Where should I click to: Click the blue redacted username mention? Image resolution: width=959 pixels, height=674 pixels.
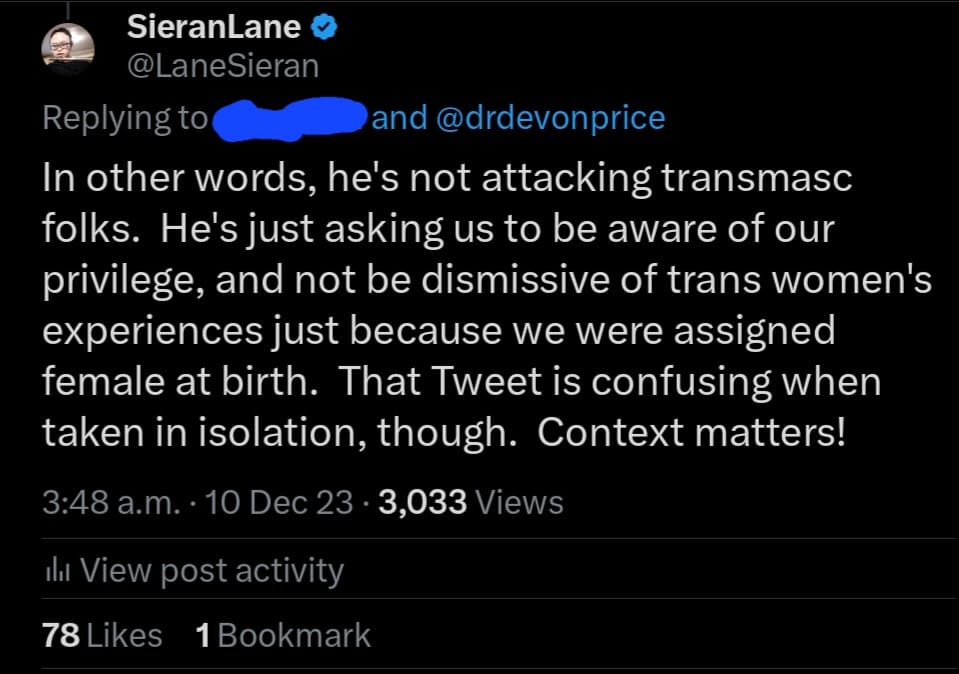288,118
